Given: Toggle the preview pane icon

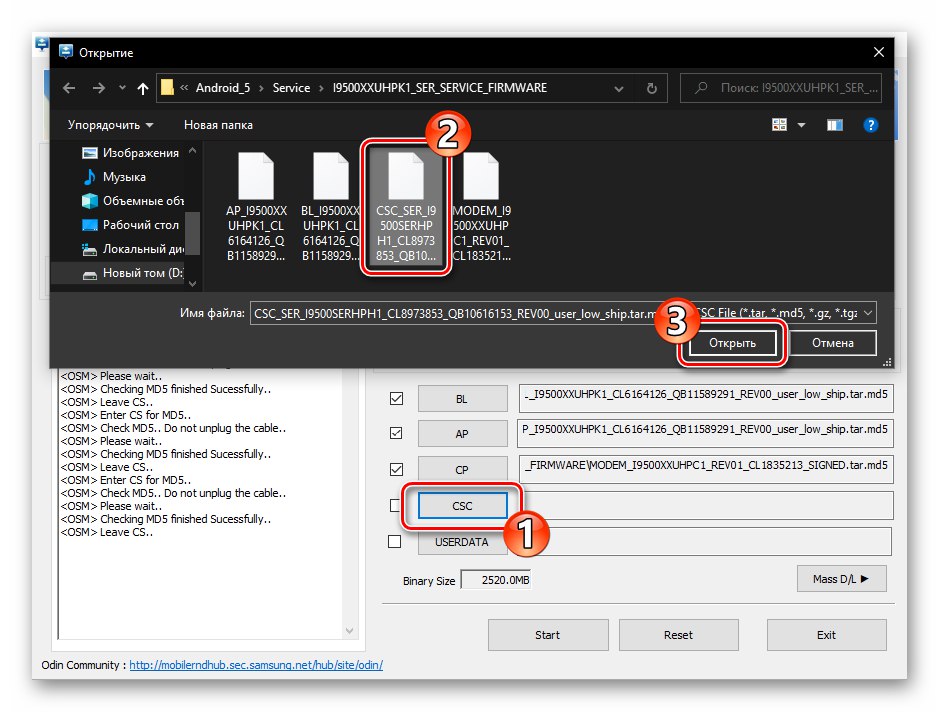Looking at the screenshot, I should point(837,124).
